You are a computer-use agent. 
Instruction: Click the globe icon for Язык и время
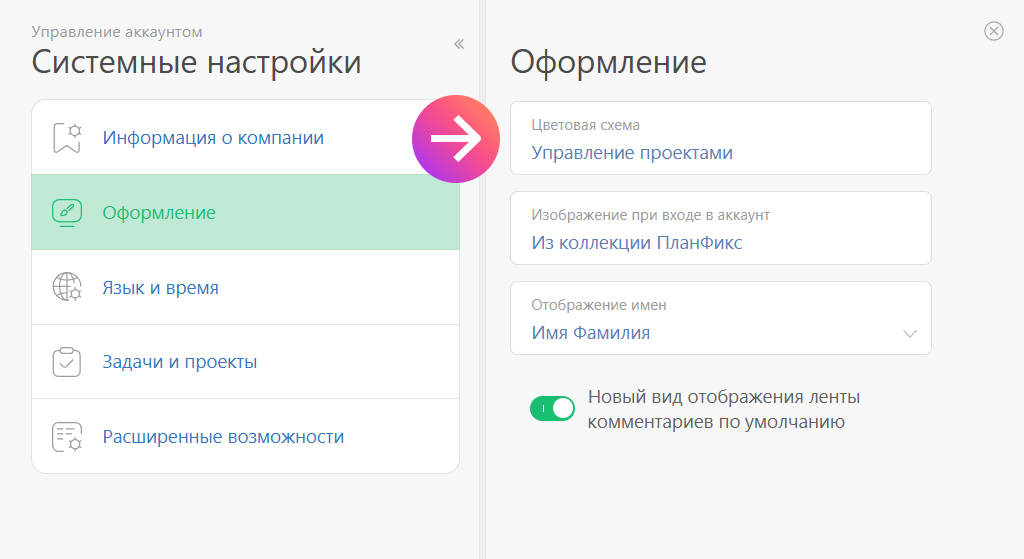67,287
